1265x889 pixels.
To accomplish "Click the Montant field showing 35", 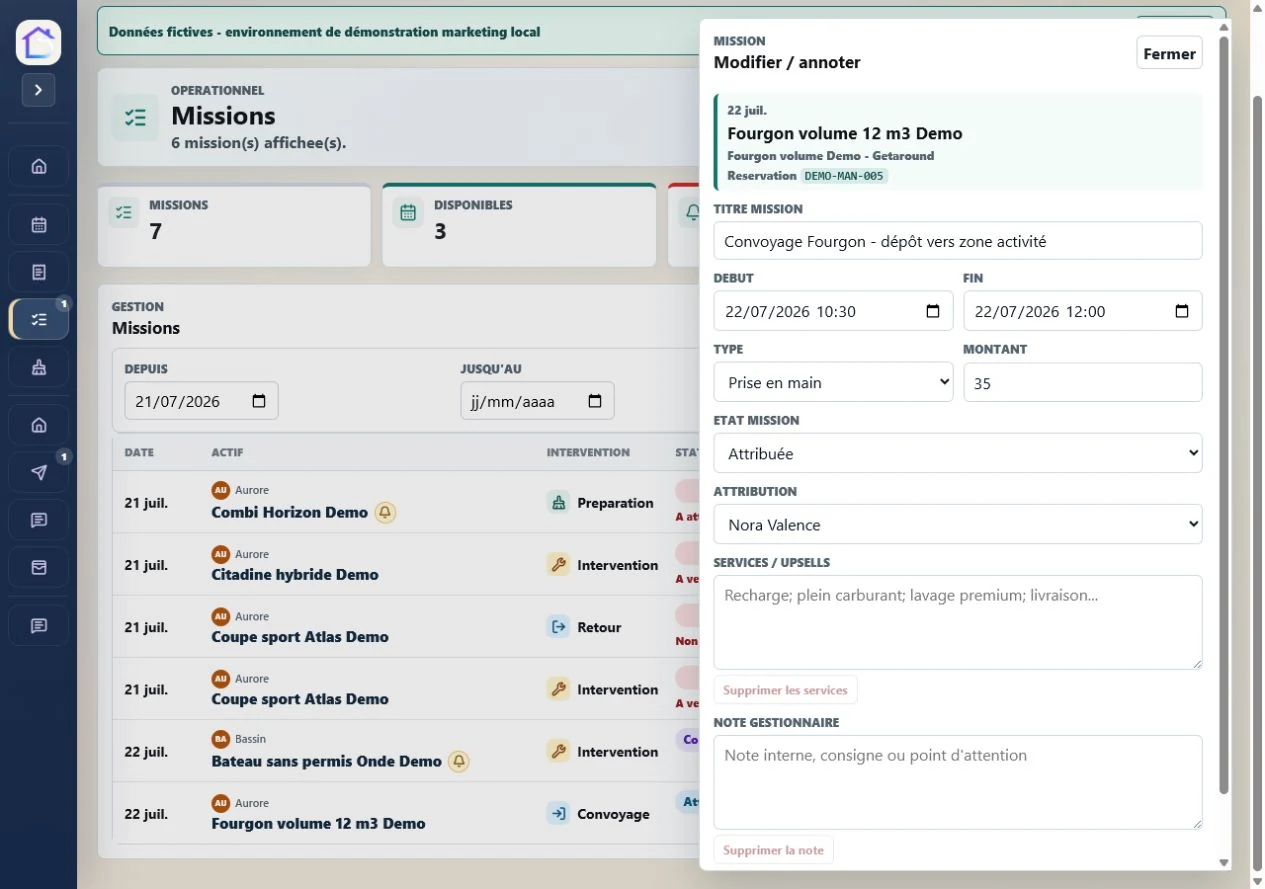I will (x=1083, y=382).
